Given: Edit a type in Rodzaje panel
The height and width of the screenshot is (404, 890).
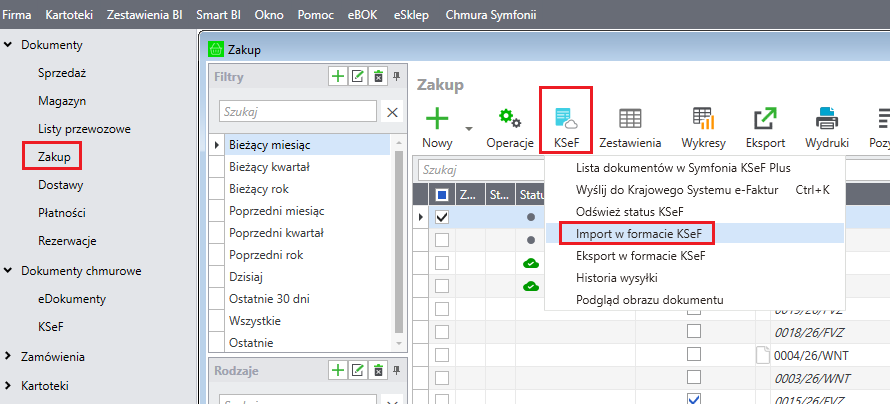Looking at the screenshot, I should click(x=358, y=370).
